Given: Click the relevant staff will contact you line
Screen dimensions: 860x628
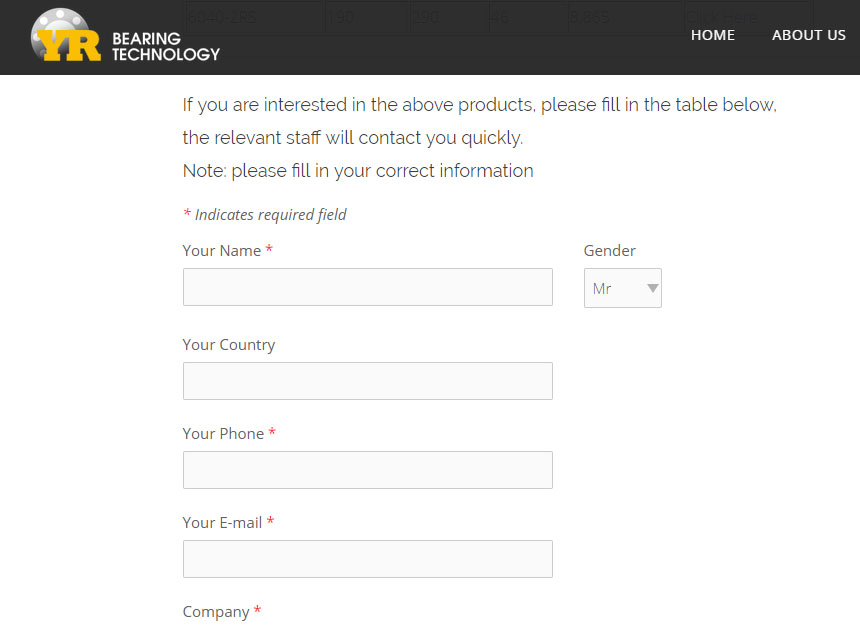Looking at the screenshot, I should (x=353, y=138).
